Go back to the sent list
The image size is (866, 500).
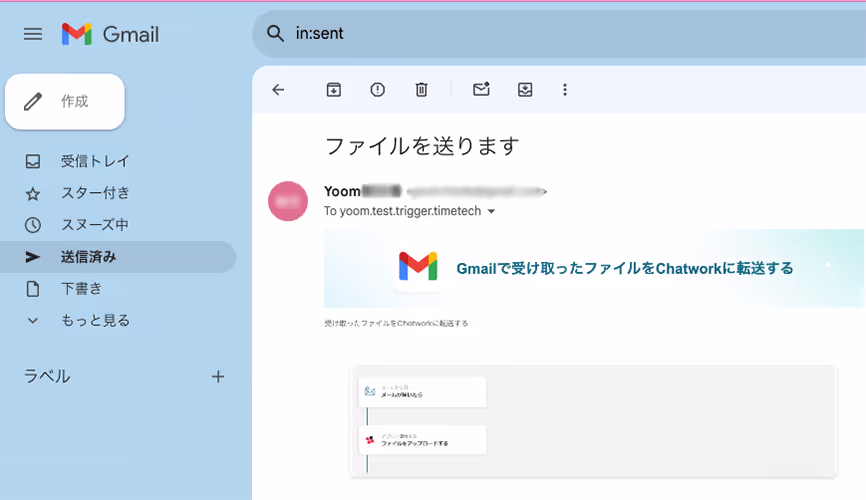(278, 90)
